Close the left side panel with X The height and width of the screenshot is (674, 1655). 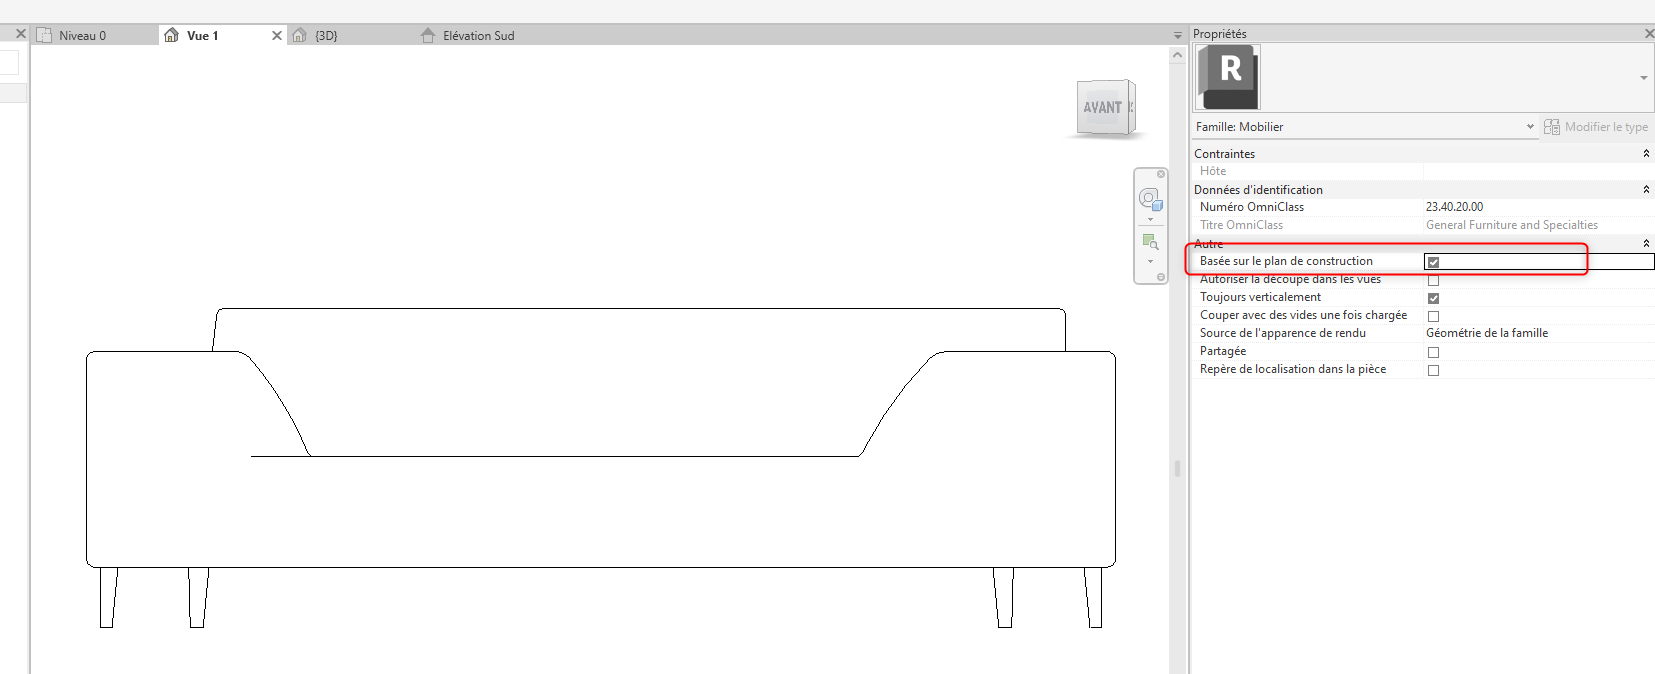pyautogui.click(x=20, y=33)
